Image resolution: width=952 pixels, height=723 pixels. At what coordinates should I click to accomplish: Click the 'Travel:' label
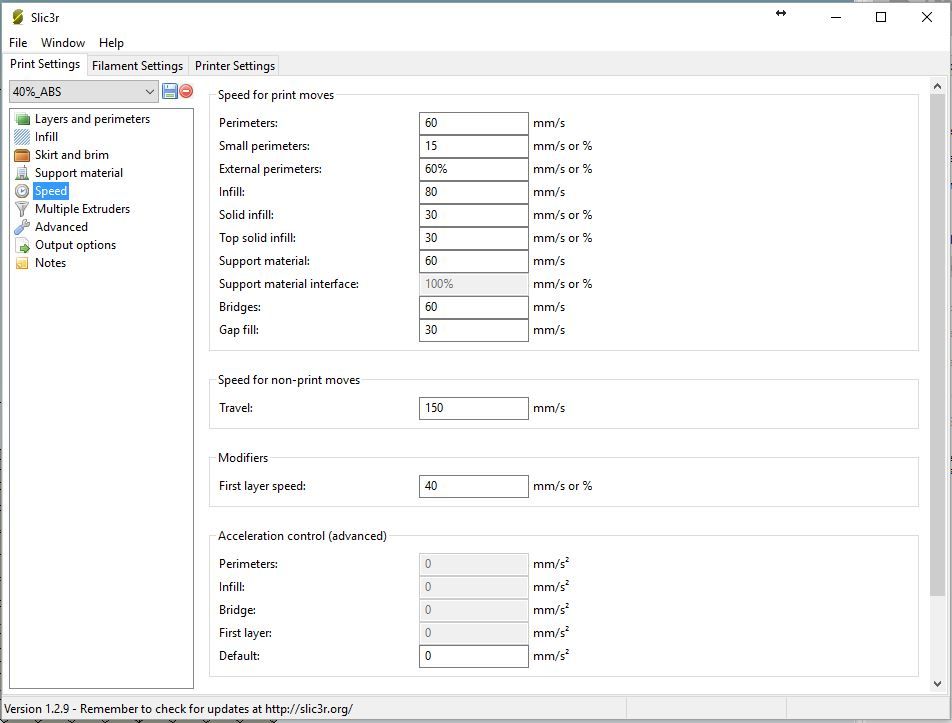pyautogui.click(x=236, y=408)
